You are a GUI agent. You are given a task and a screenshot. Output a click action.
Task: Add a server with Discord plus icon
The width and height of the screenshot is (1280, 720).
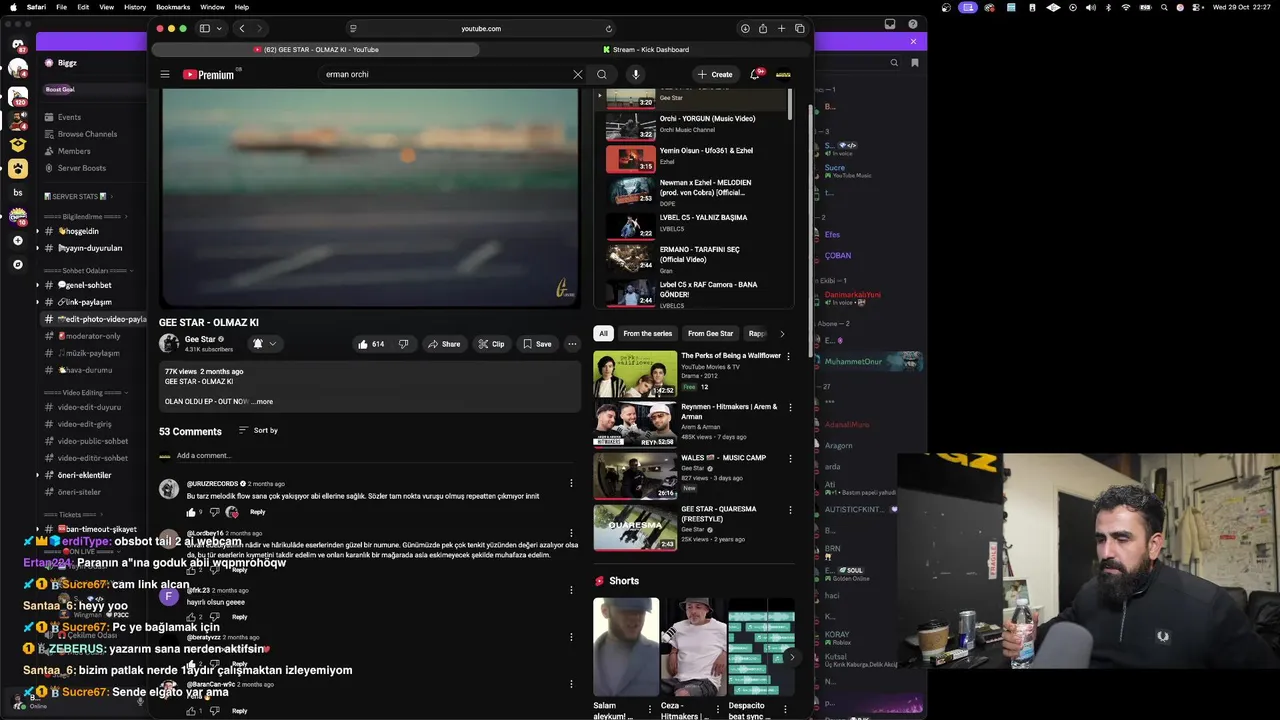(18, 241)
